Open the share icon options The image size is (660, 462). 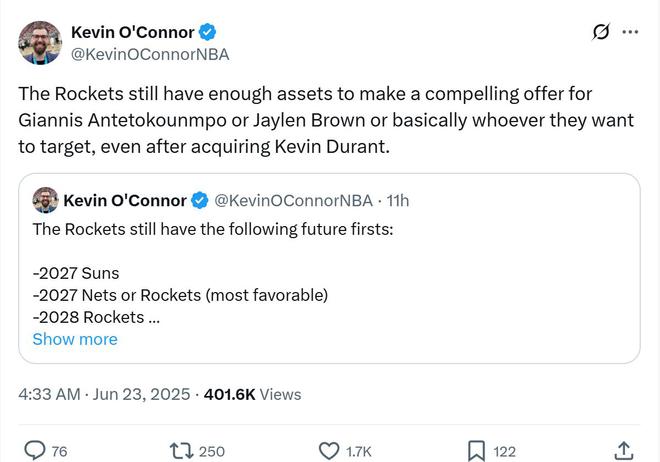pos(623,451)
